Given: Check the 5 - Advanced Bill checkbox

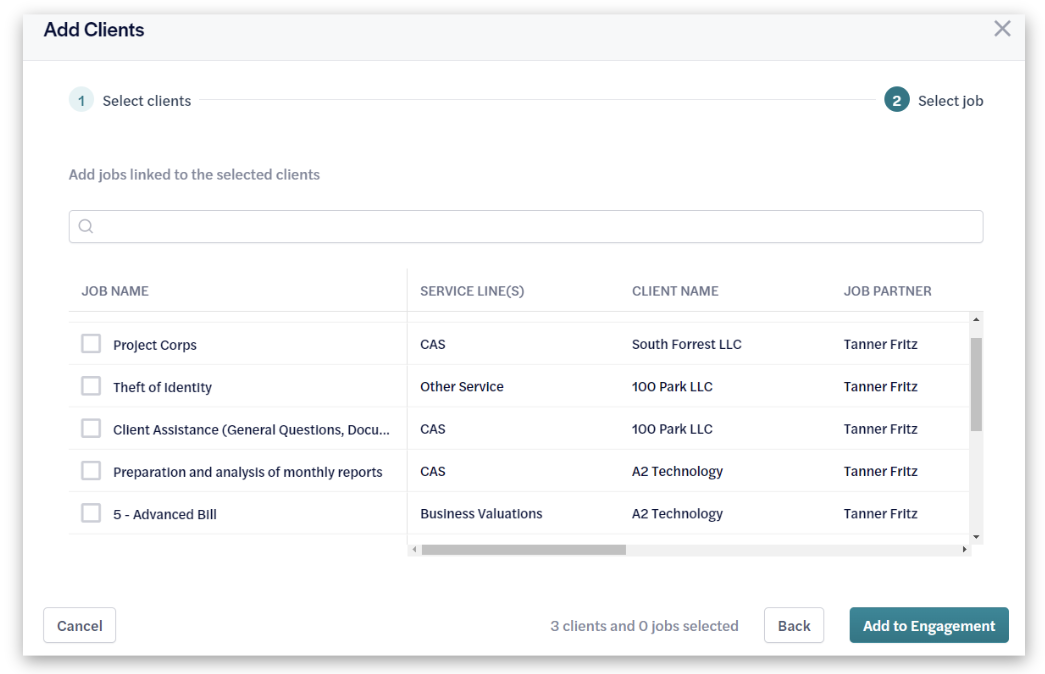Looking at the screenshot, I should 91,513.
